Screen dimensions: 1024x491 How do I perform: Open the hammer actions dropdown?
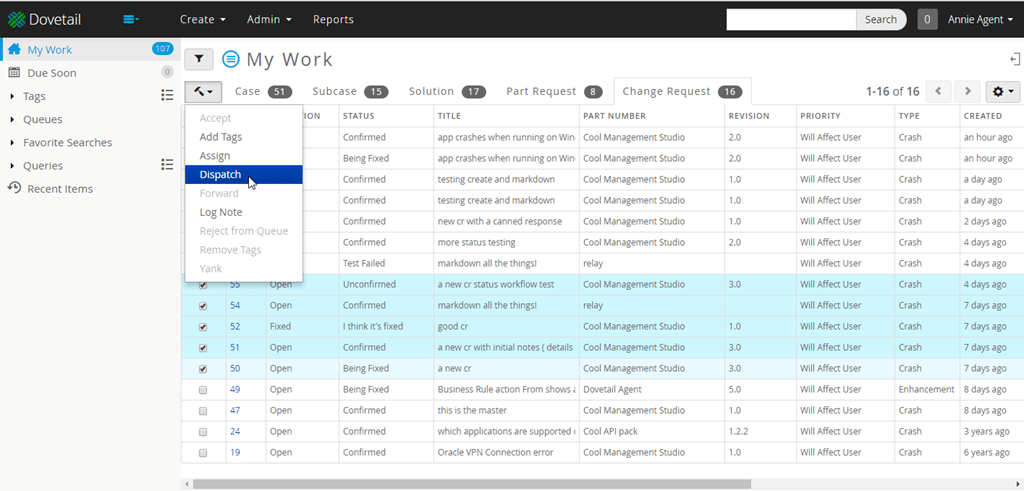[x=203, y=91]
